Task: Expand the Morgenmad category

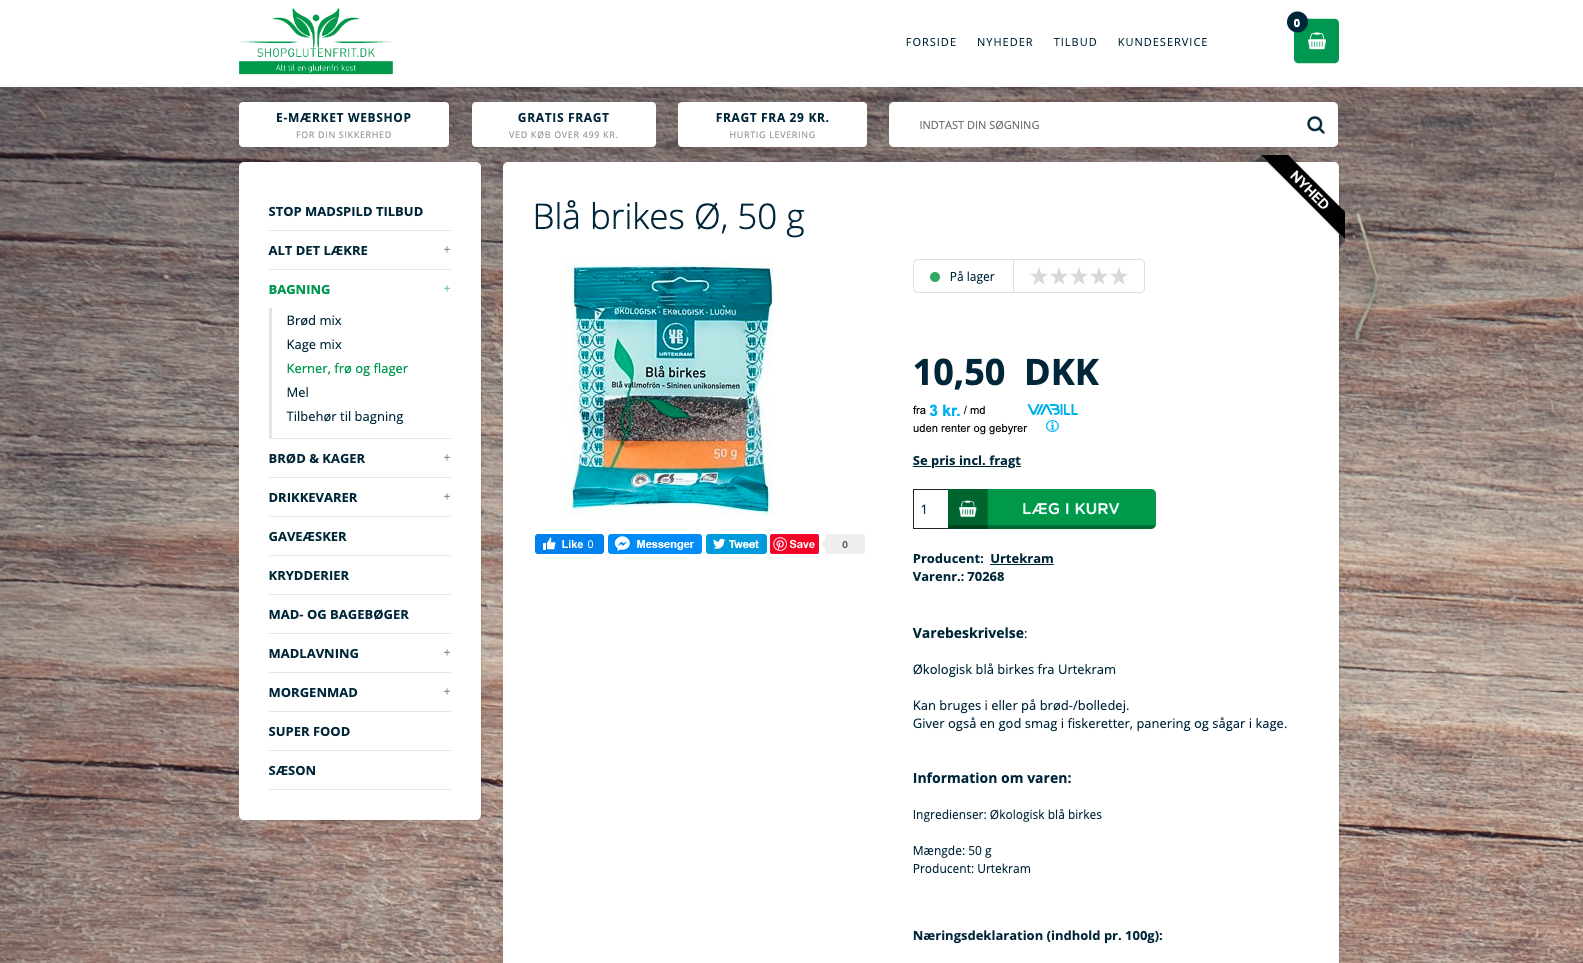Action: point(447,692)
